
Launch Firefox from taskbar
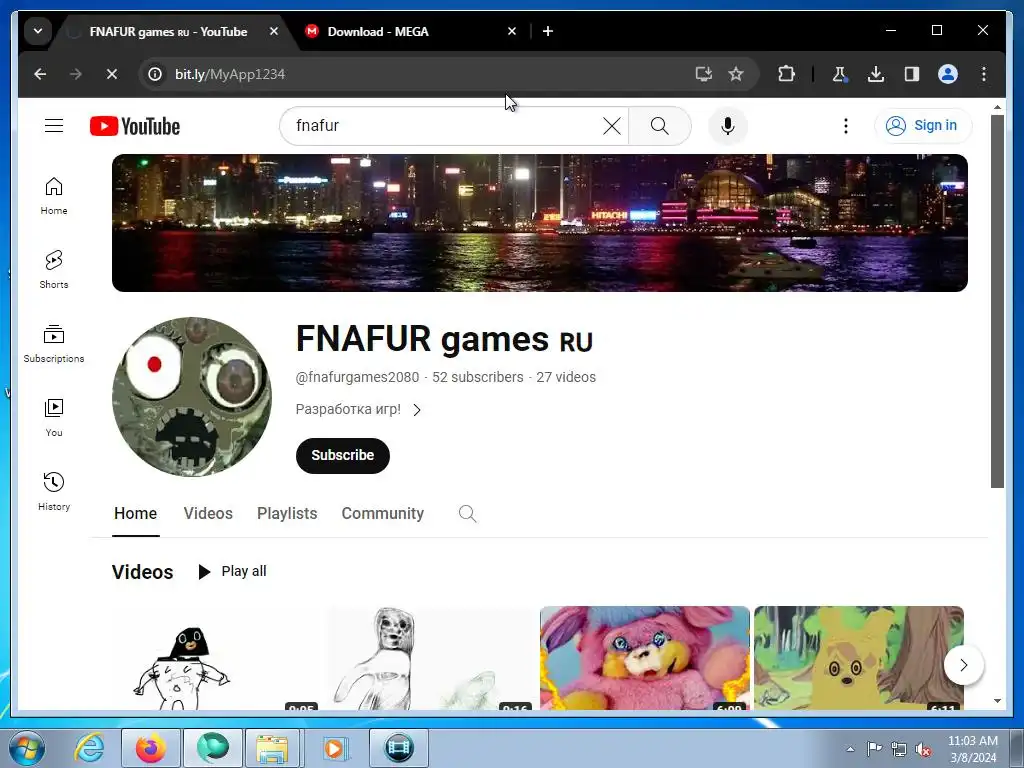coord(150,748)
